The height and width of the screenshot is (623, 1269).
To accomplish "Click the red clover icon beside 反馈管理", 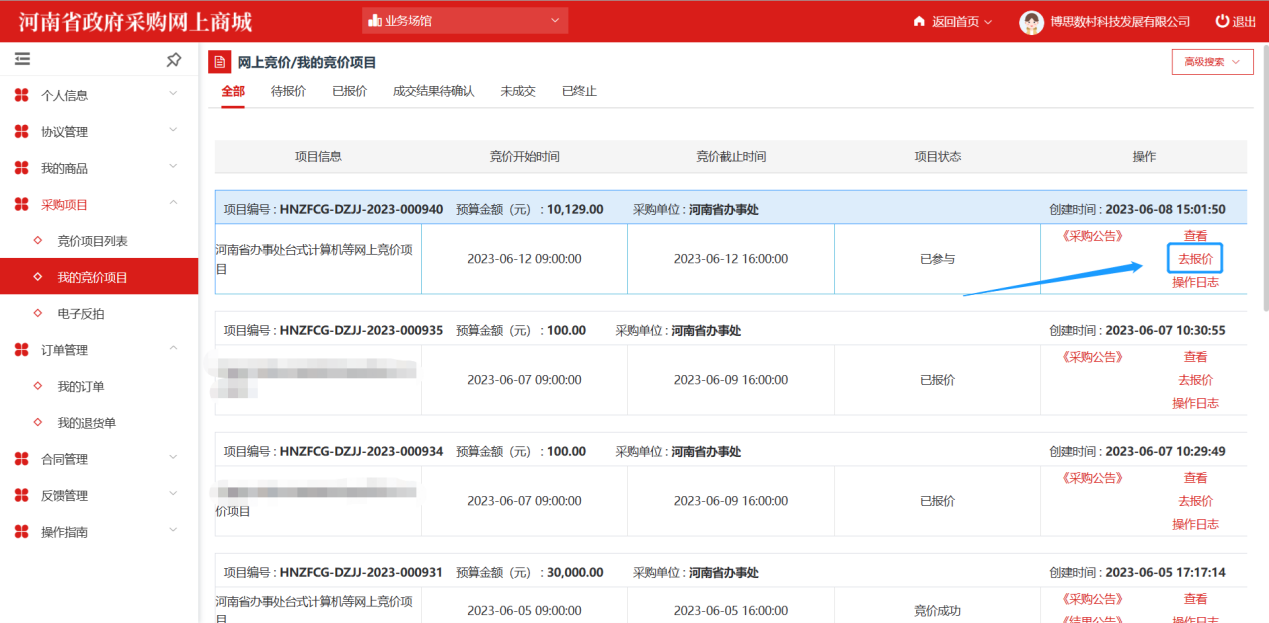I will (22, 495).
